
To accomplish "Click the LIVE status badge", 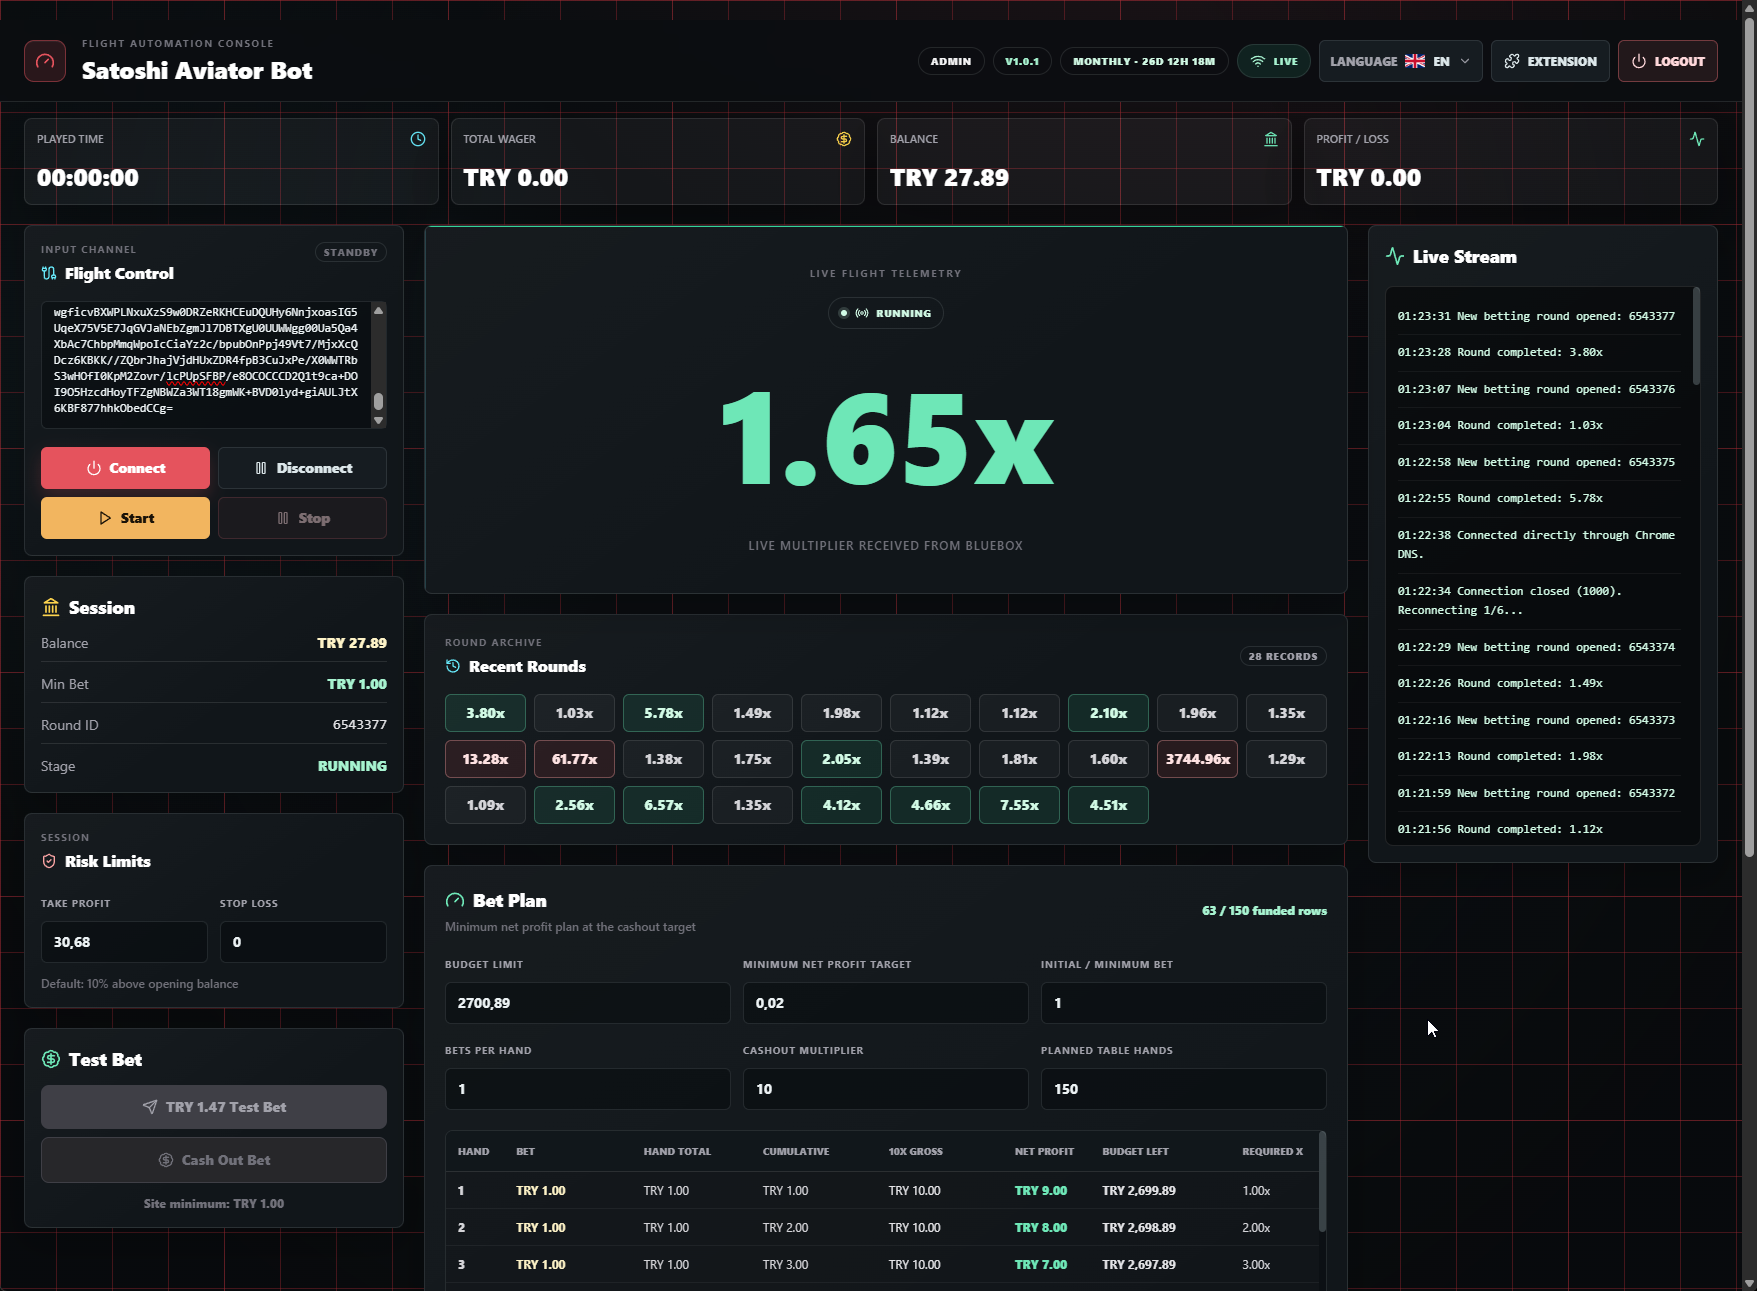I will (x=1274, y=61).
